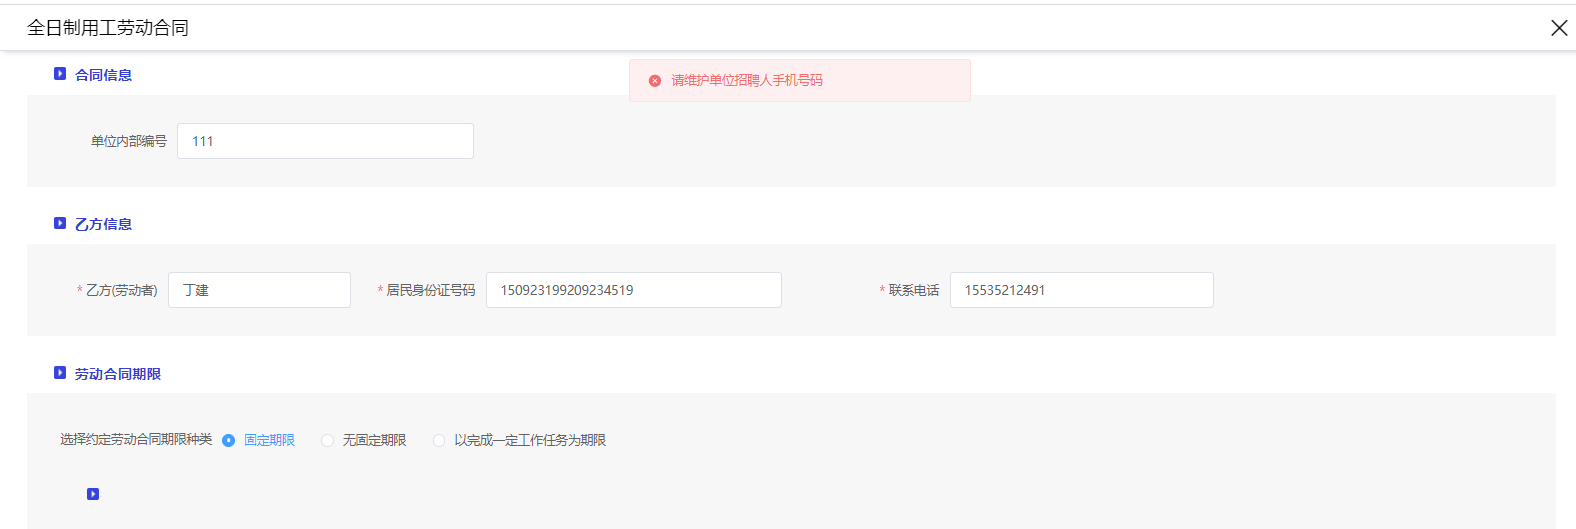The image size is (1576, 529).
Task: Click the 乙方(劳动者) name field
Action: pos(259,290)
